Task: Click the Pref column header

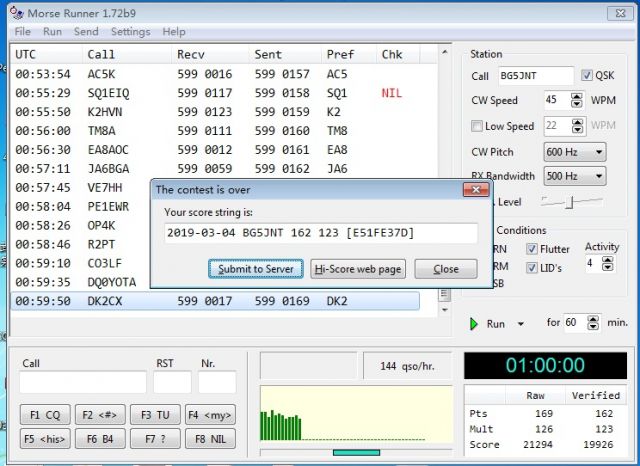Action: point(349,54)
